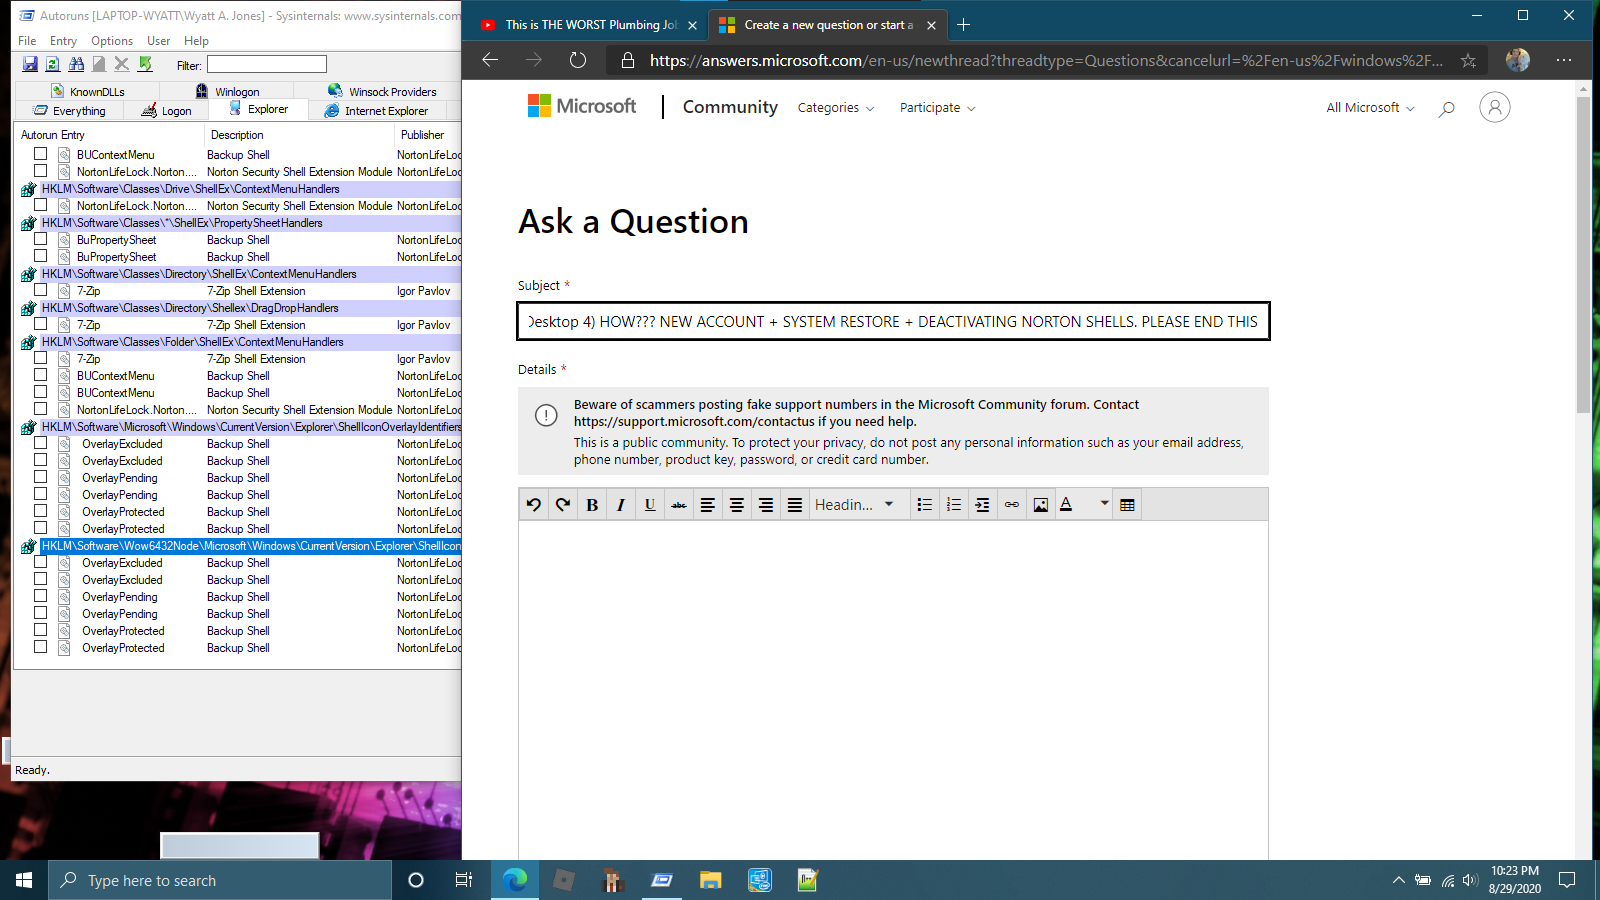Click the search magnifier on Microsoft Community
The height and width of the screenshot is (900, 1600).
[x=1446, y=108]
